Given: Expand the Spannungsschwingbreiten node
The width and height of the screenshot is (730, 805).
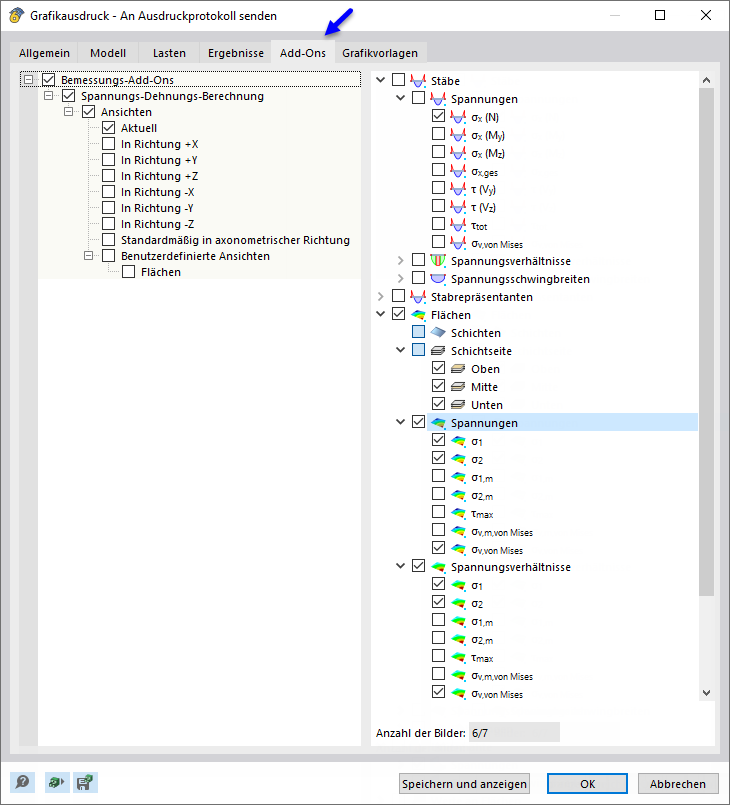Looking at the screenshot, I should [x=400, y=279].
